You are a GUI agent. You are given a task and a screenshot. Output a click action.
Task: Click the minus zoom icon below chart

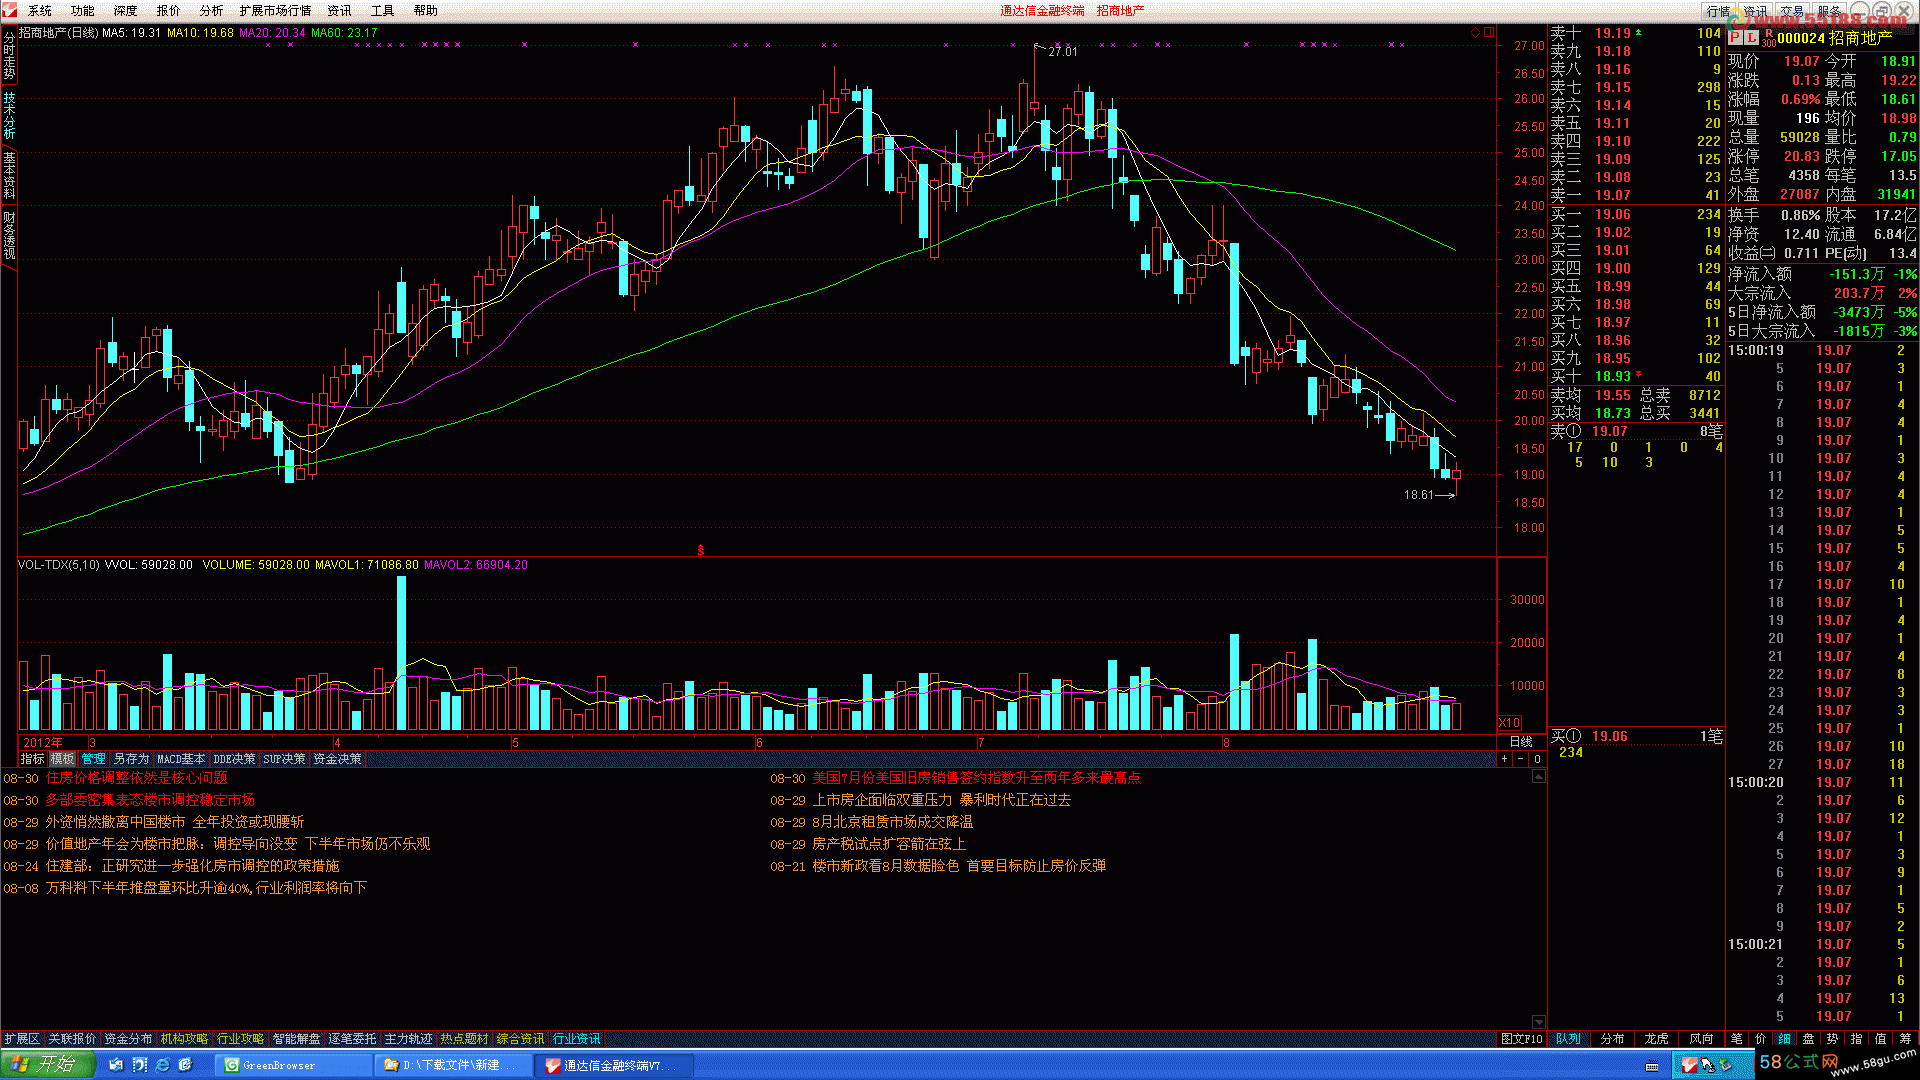(x=1520, y=759)
